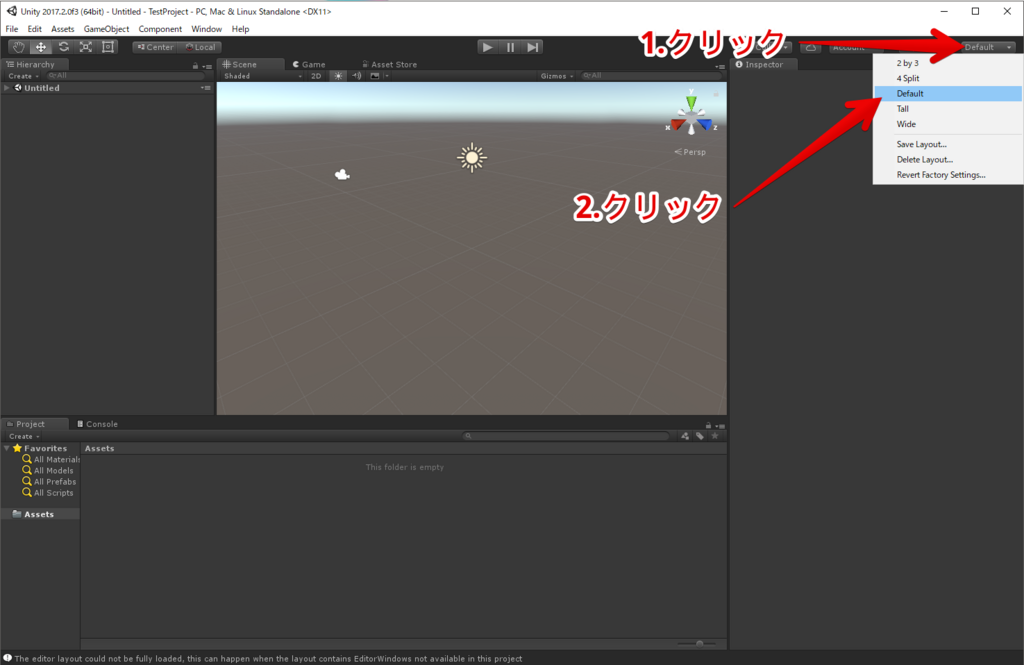Toggle Persp projection label

coord(690,152)
